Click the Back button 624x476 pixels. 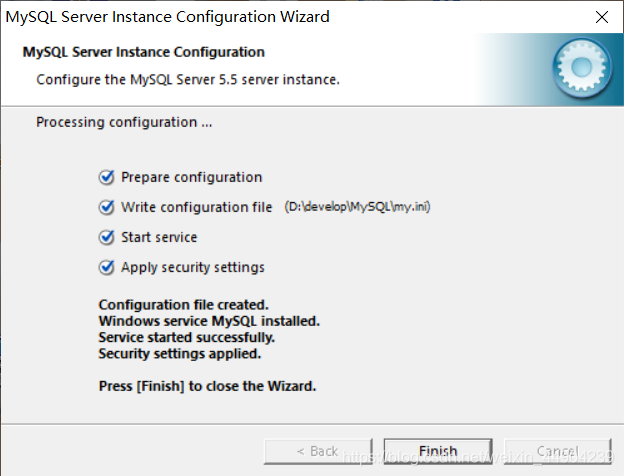pos(318,451)
